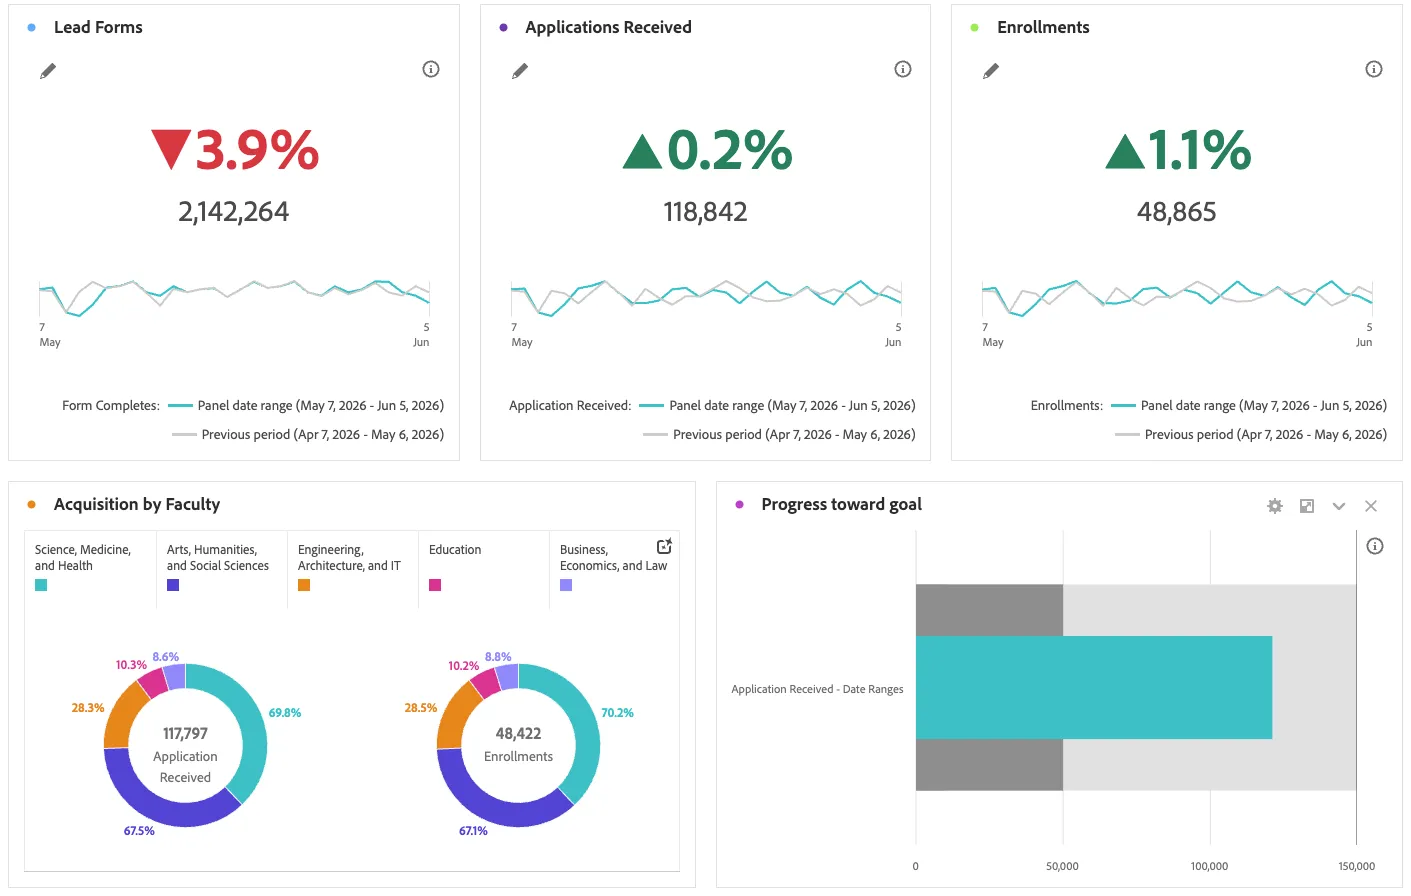
Task: Click the edit pencil in Lead Forms
Action: [48, 71]
